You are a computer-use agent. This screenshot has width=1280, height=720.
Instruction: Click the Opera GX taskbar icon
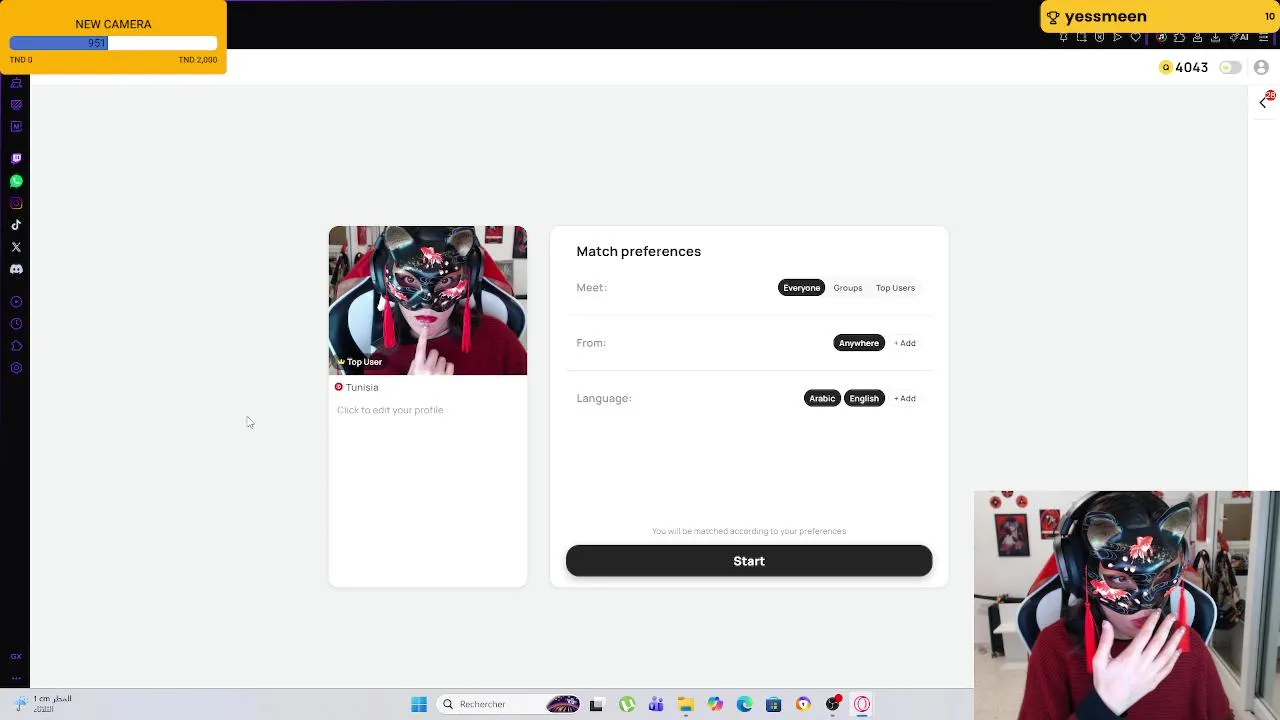862,704
